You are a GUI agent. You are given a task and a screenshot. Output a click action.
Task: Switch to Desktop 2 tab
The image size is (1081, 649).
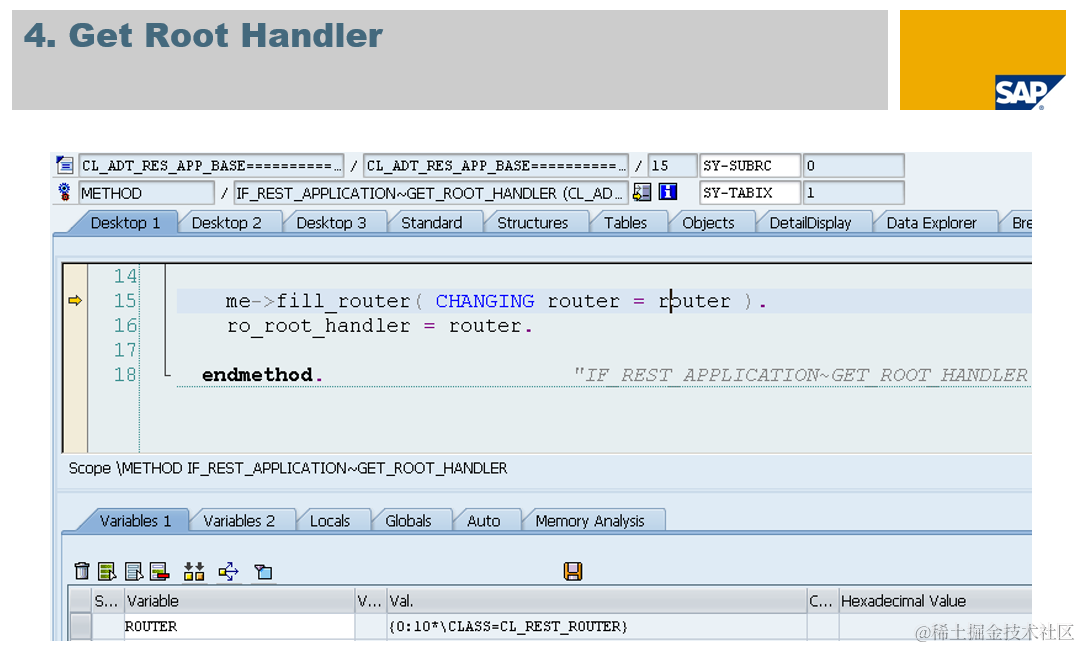pos(226,223)
